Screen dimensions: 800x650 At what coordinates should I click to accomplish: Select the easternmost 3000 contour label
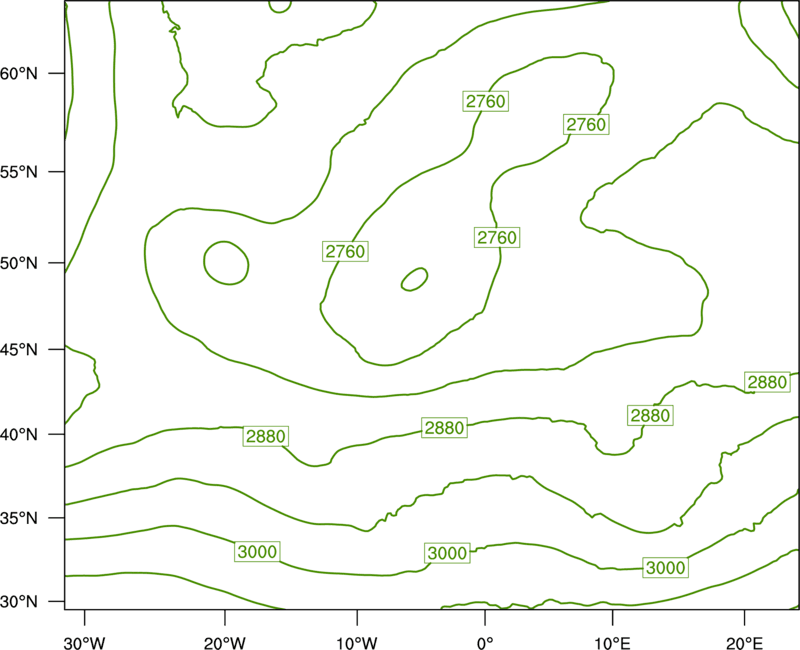[665, 567]
